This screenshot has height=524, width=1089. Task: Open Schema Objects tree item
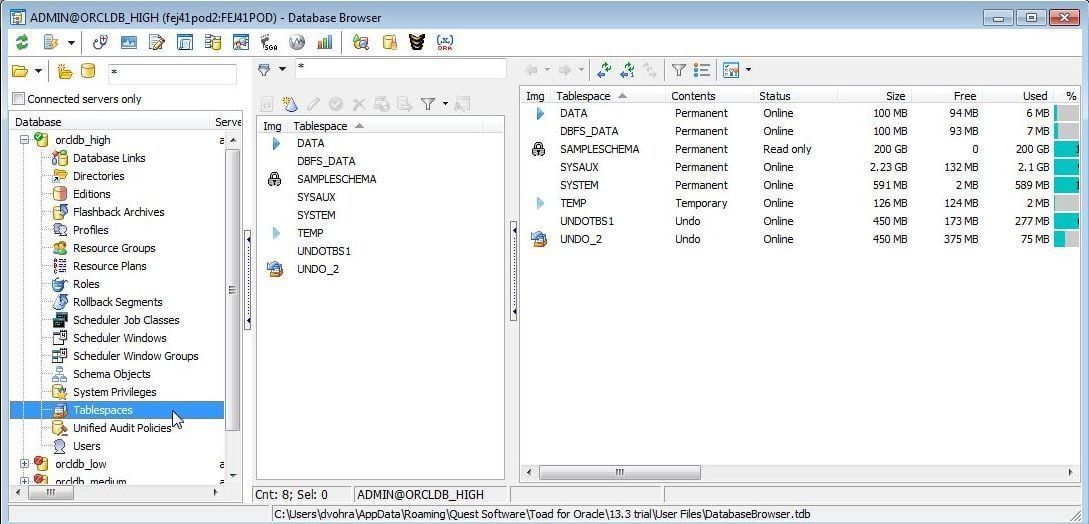112,374
